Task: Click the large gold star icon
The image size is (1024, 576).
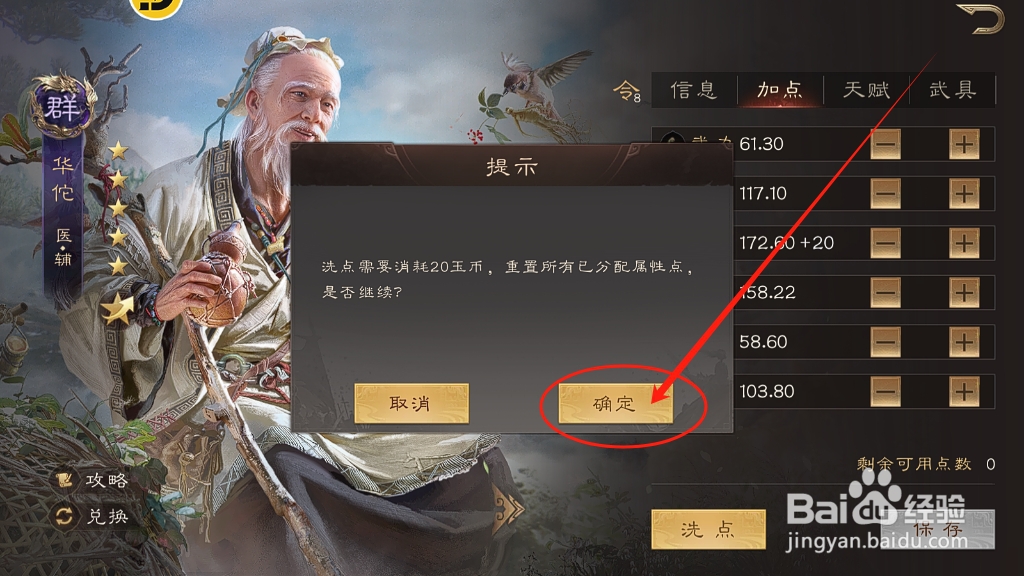Action: pos(118,308)
